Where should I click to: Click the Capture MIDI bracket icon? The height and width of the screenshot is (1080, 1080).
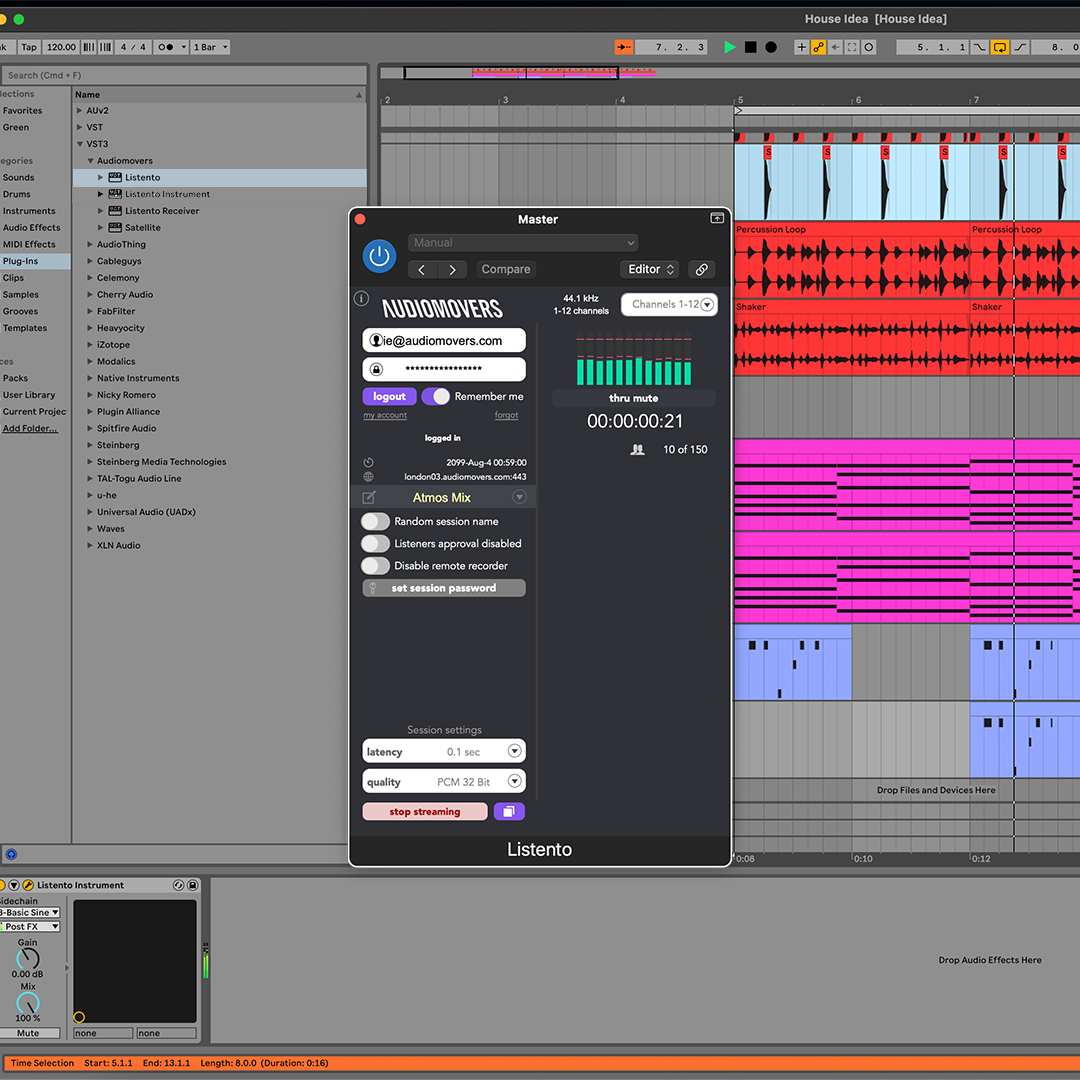click(852, 47)
